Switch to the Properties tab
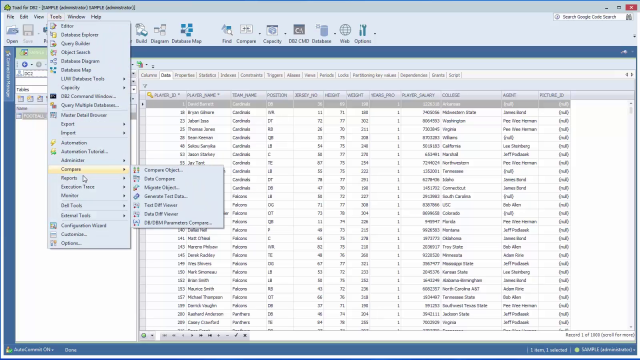Image resolution: width=640 pixels, height=360 pixels. pyautogui.click(x=184, y=75)
